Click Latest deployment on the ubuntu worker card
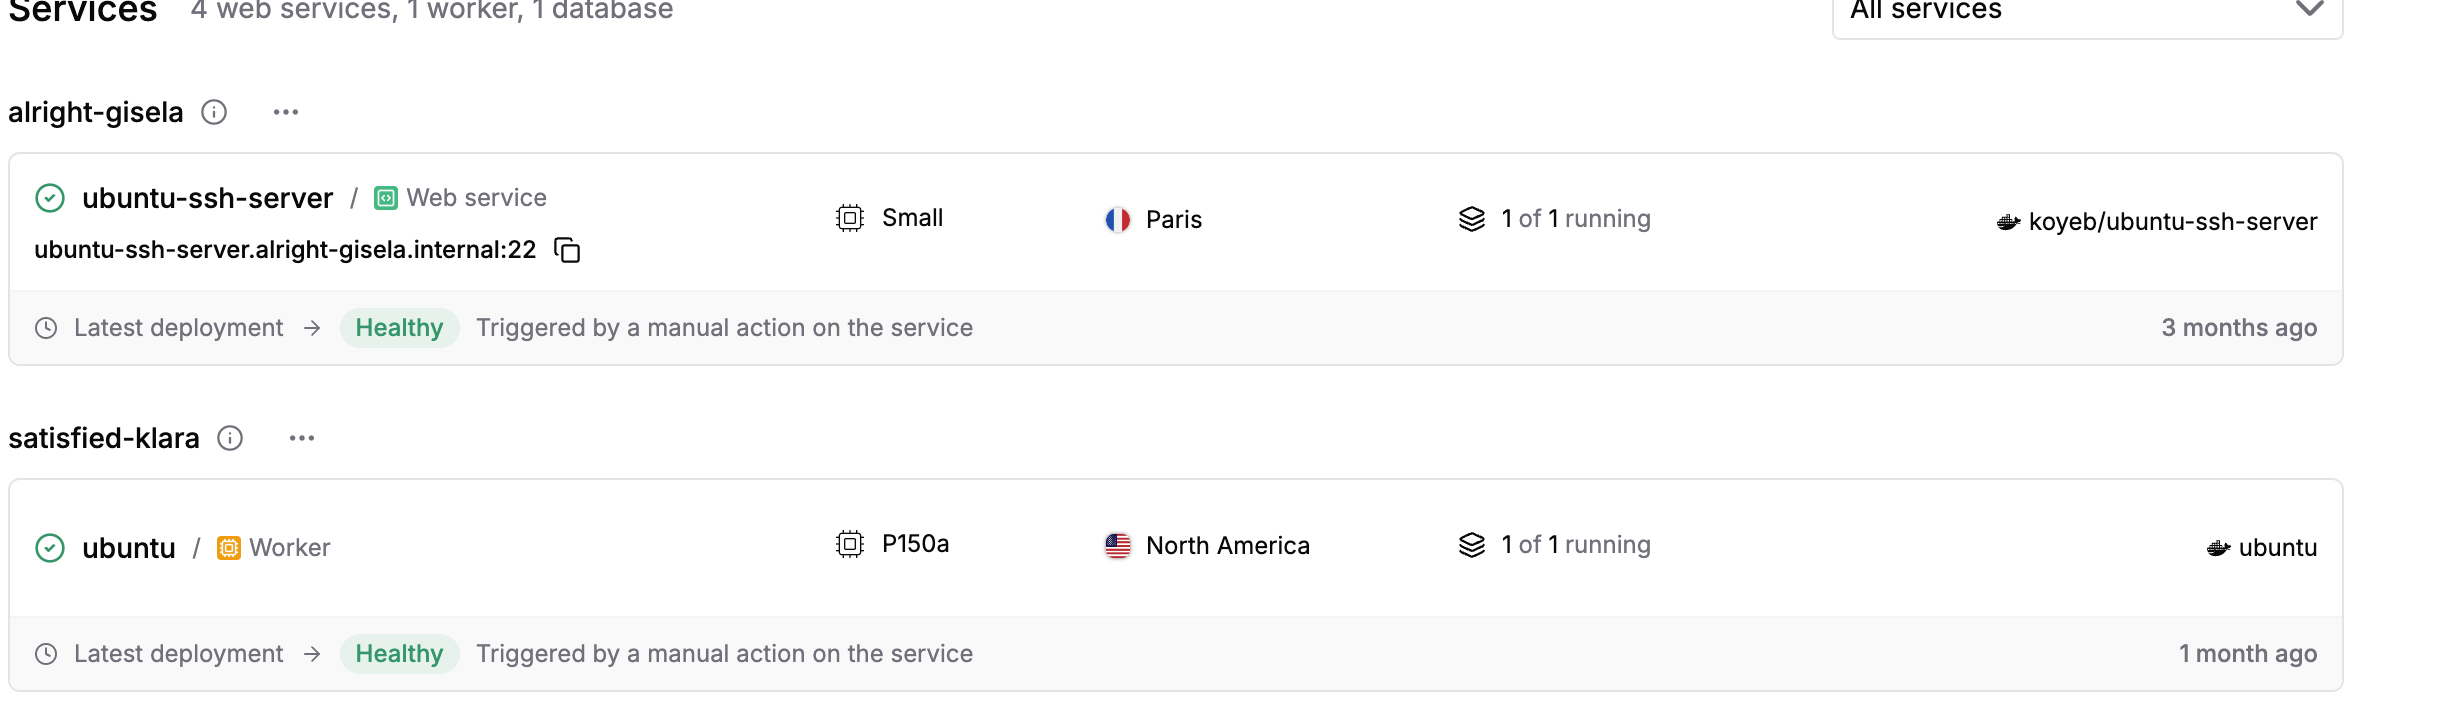 pyautogui.click(x=178, y=654)
